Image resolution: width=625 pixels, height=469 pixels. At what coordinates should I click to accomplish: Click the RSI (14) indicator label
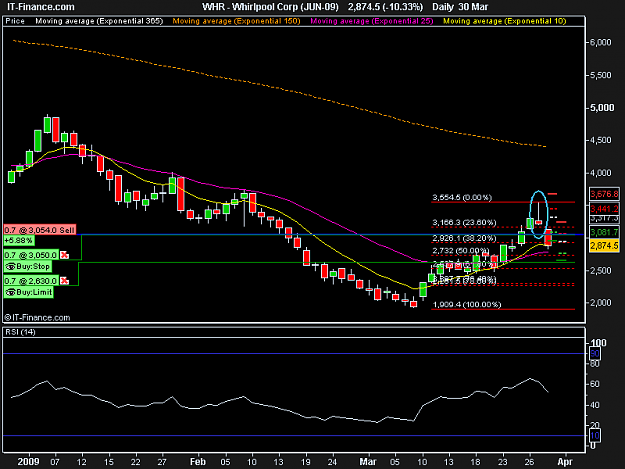click(x=20, y=332)
